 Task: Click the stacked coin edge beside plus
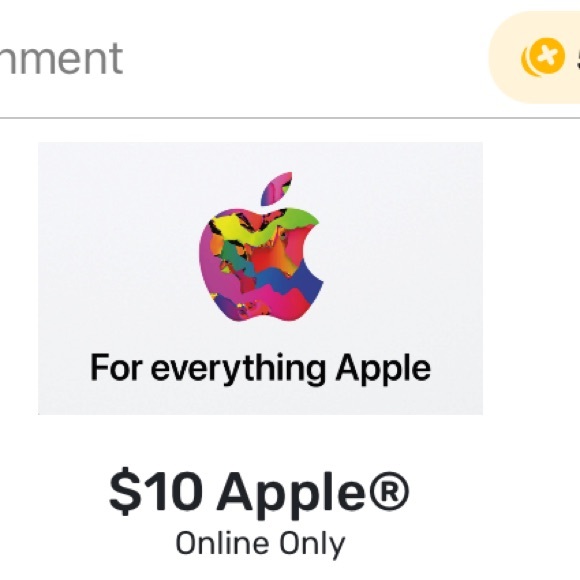click(526, 63)
